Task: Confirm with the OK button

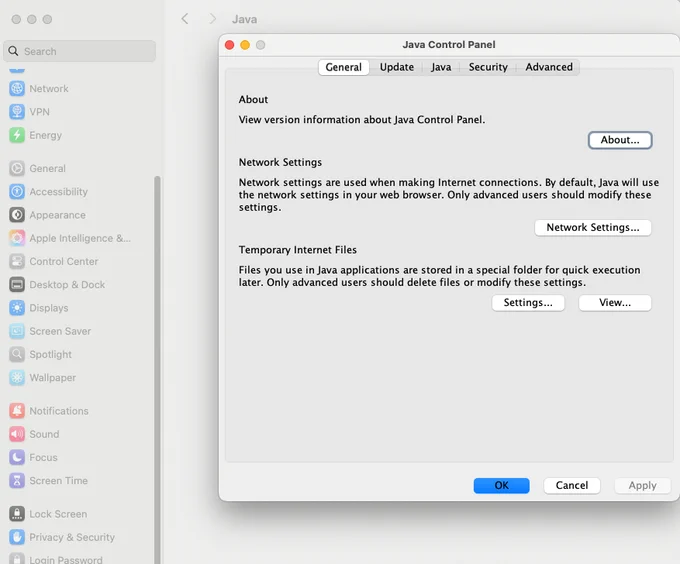Action: pyautogui.click(x=501, y=486)
